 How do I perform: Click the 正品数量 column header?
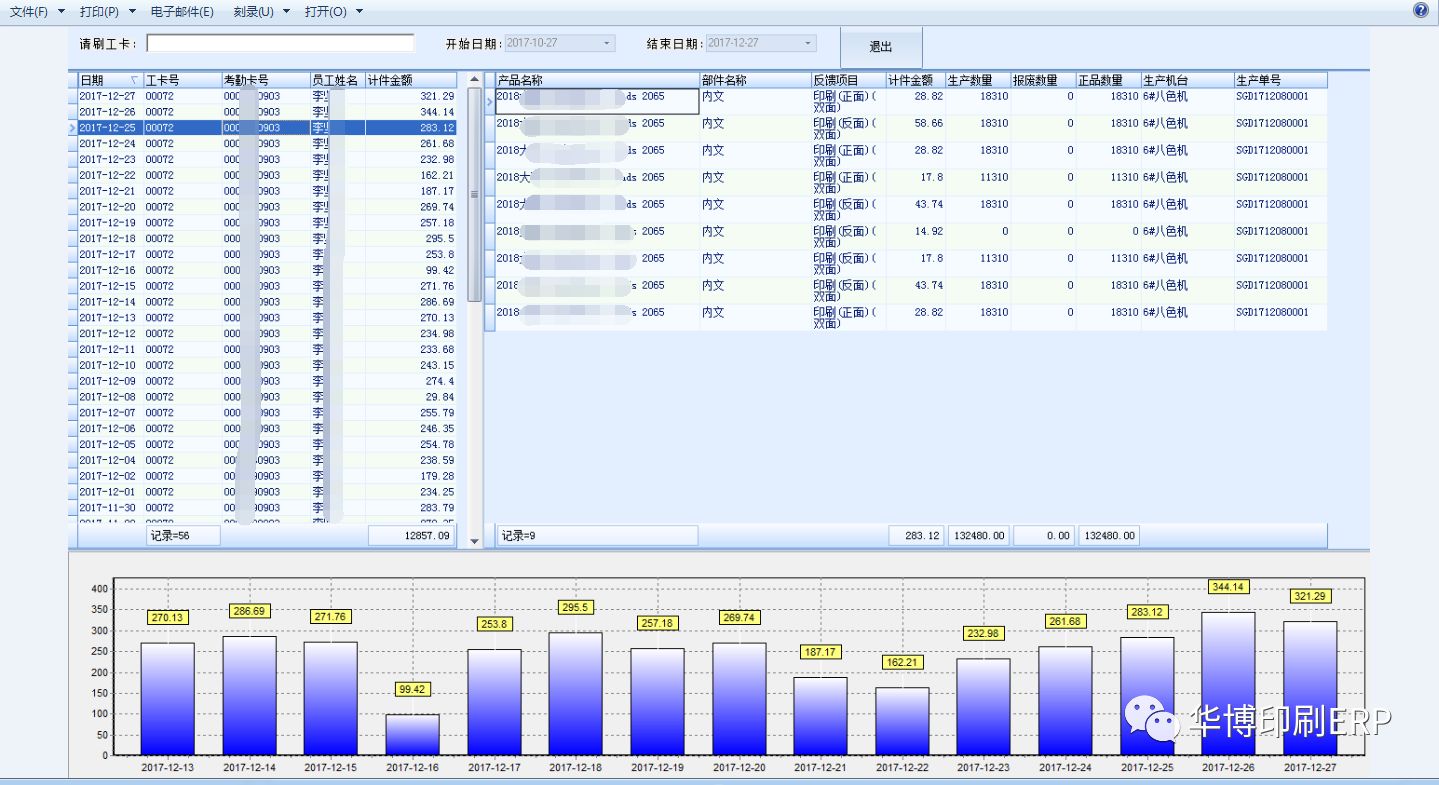click(x=1108, y=80)
